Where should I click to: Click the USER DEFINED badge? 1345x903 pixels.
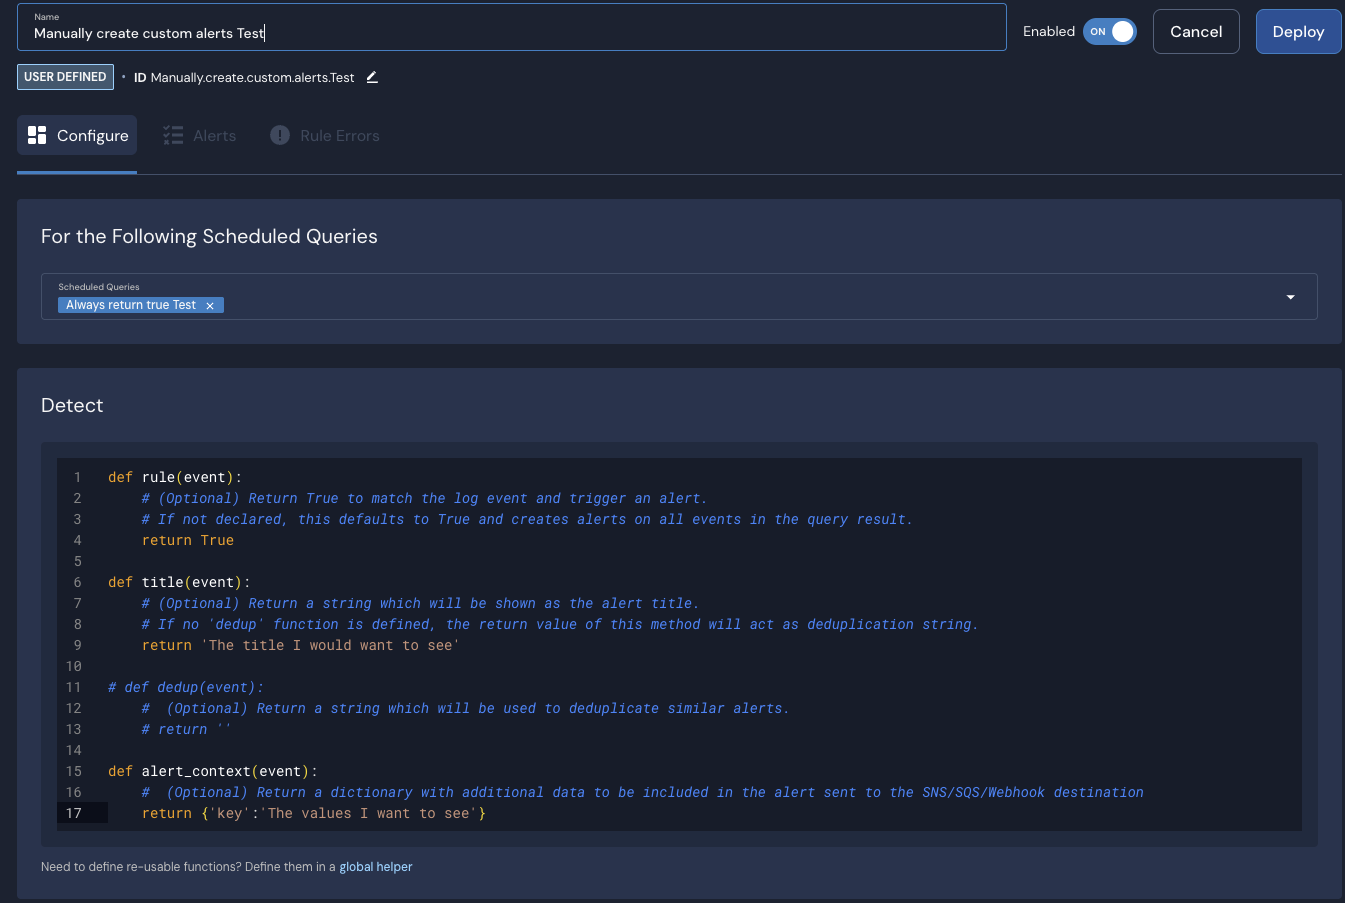(x=65, y=77)
